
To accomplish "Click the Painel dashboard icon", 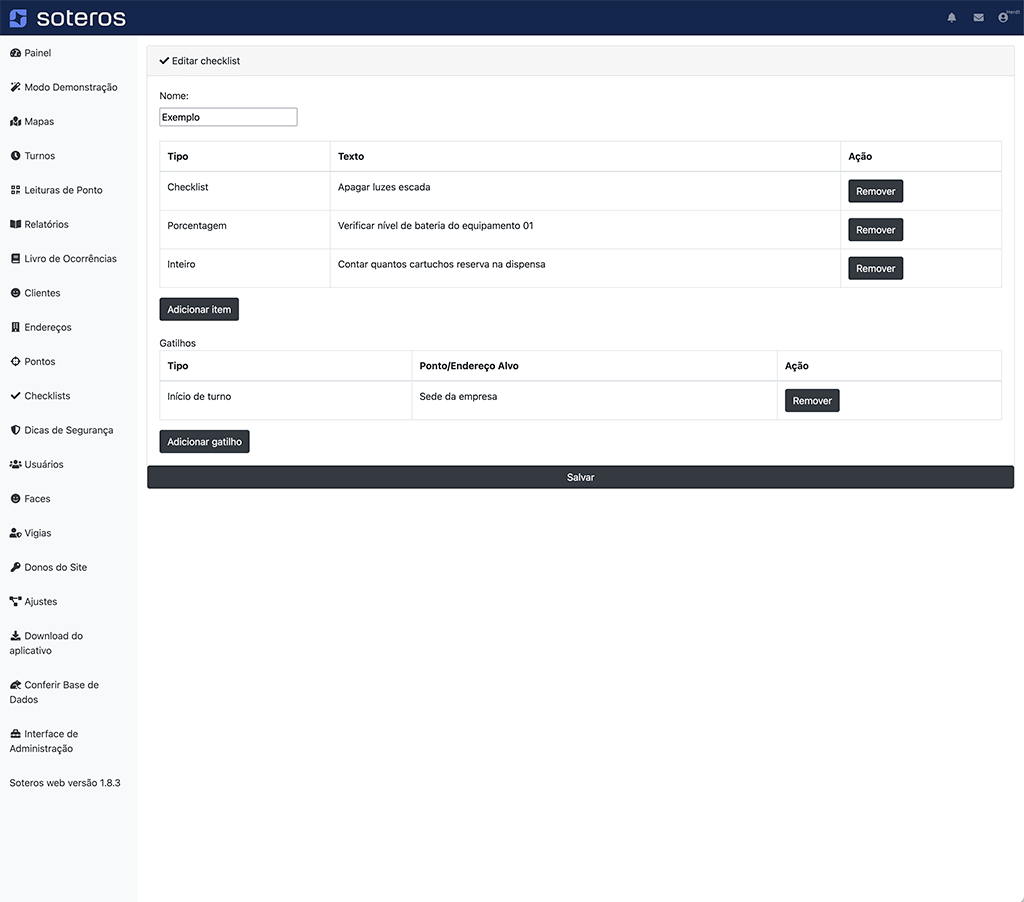I will 15,53.
